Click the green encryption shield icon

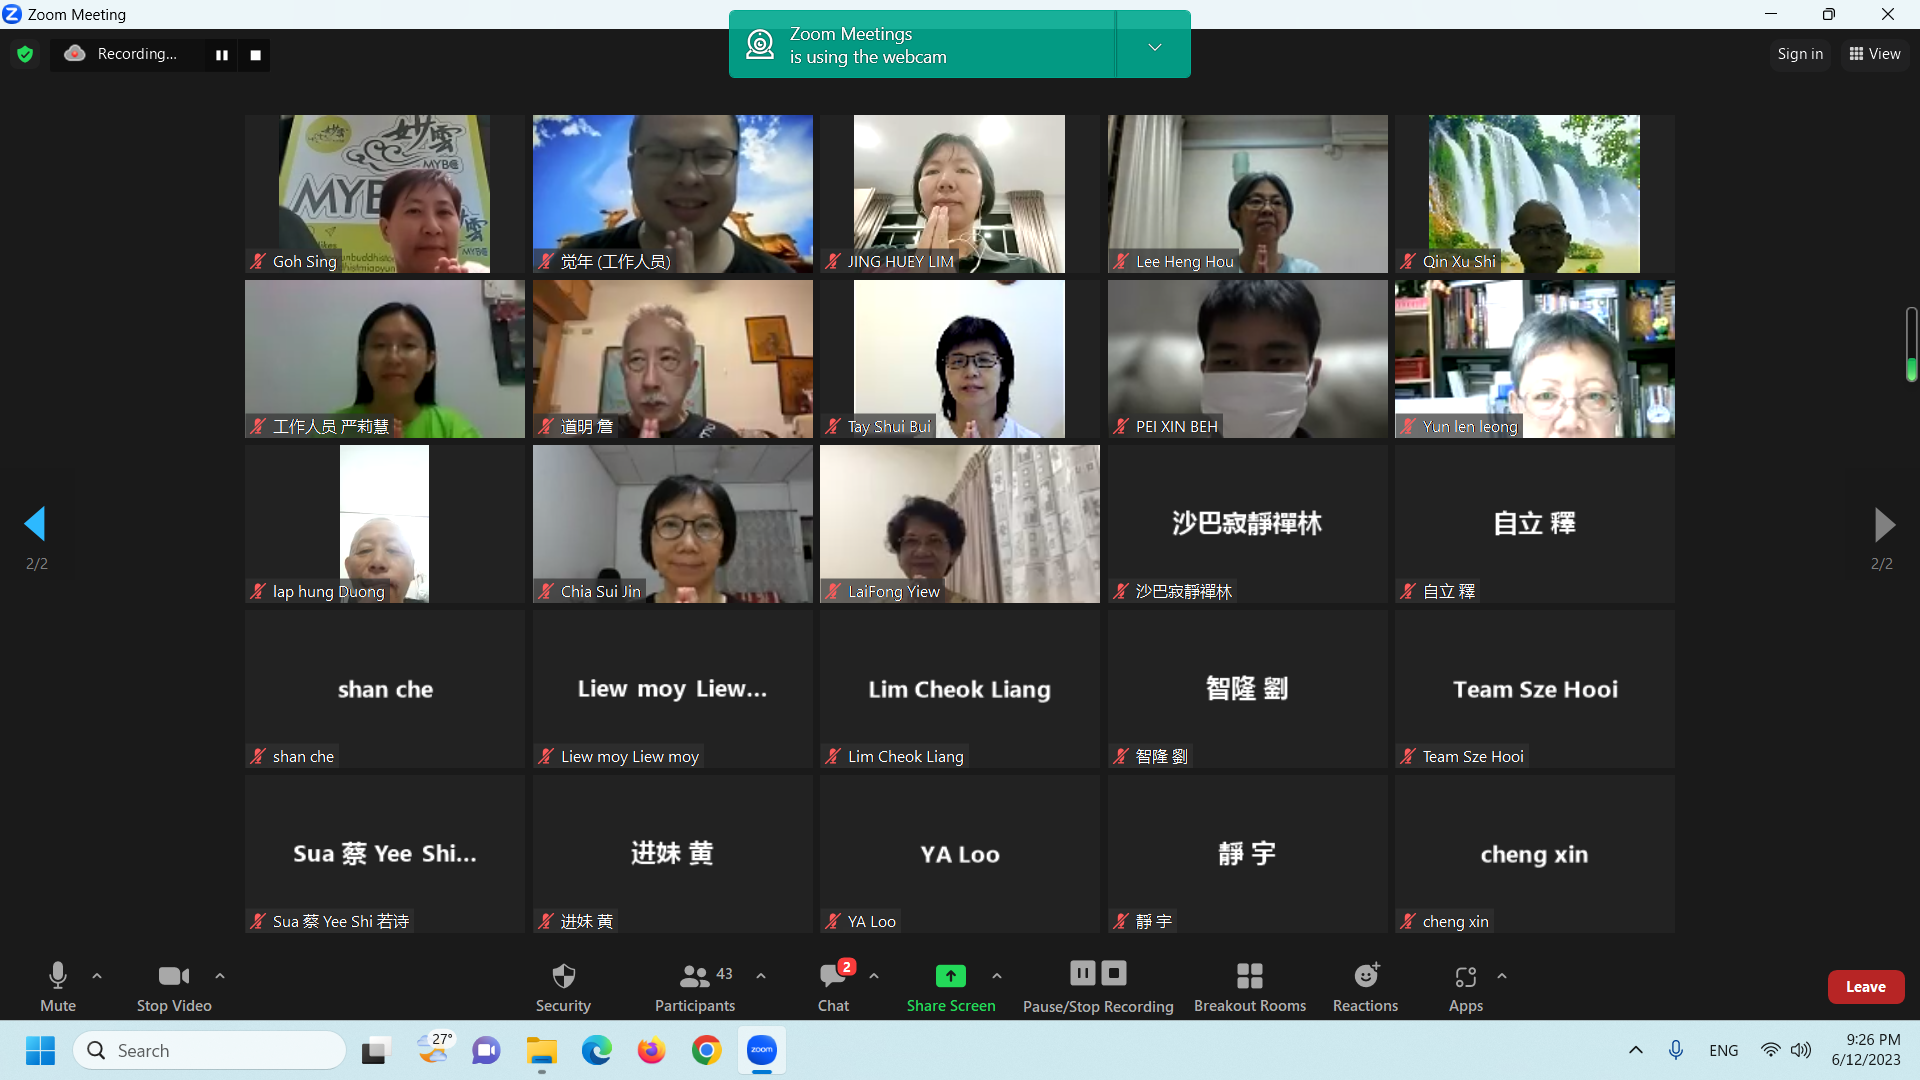coord(25,54)
